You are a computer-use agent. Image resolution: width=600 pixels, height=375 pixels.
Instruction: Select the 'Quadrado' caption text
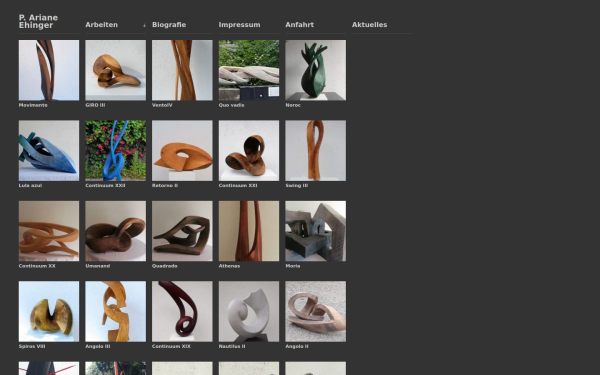click(x=165, y=266)
